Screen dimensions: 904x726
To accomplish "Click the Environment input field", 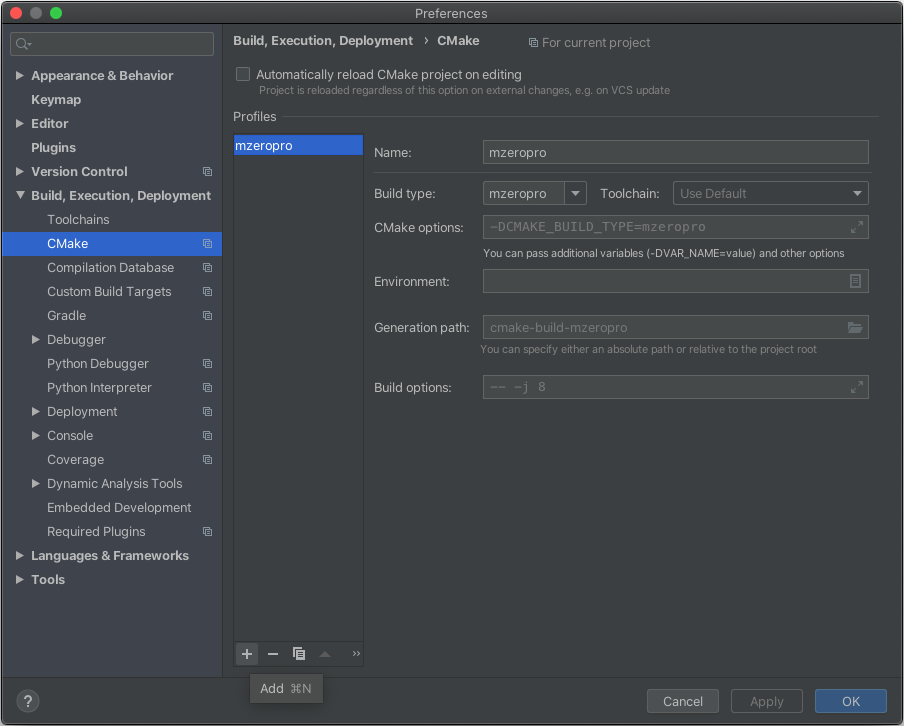I will pyautogui.click(x=675, y=281).
